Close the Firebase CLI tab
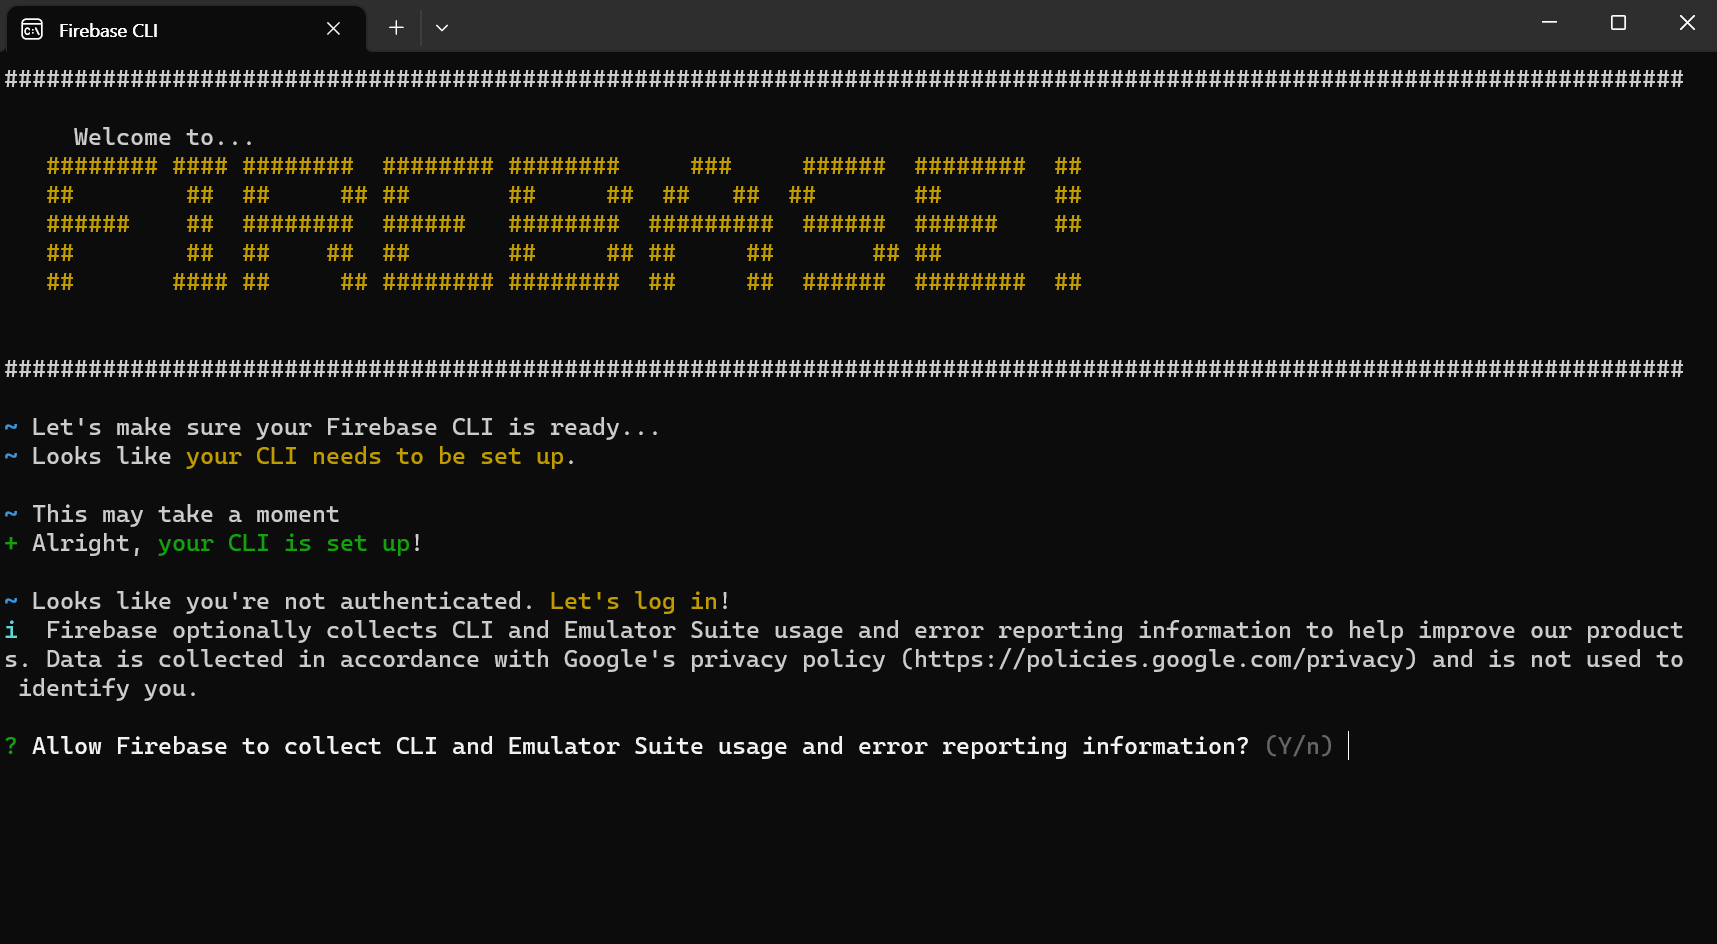The image size is (1717, 944). point(333,29)
